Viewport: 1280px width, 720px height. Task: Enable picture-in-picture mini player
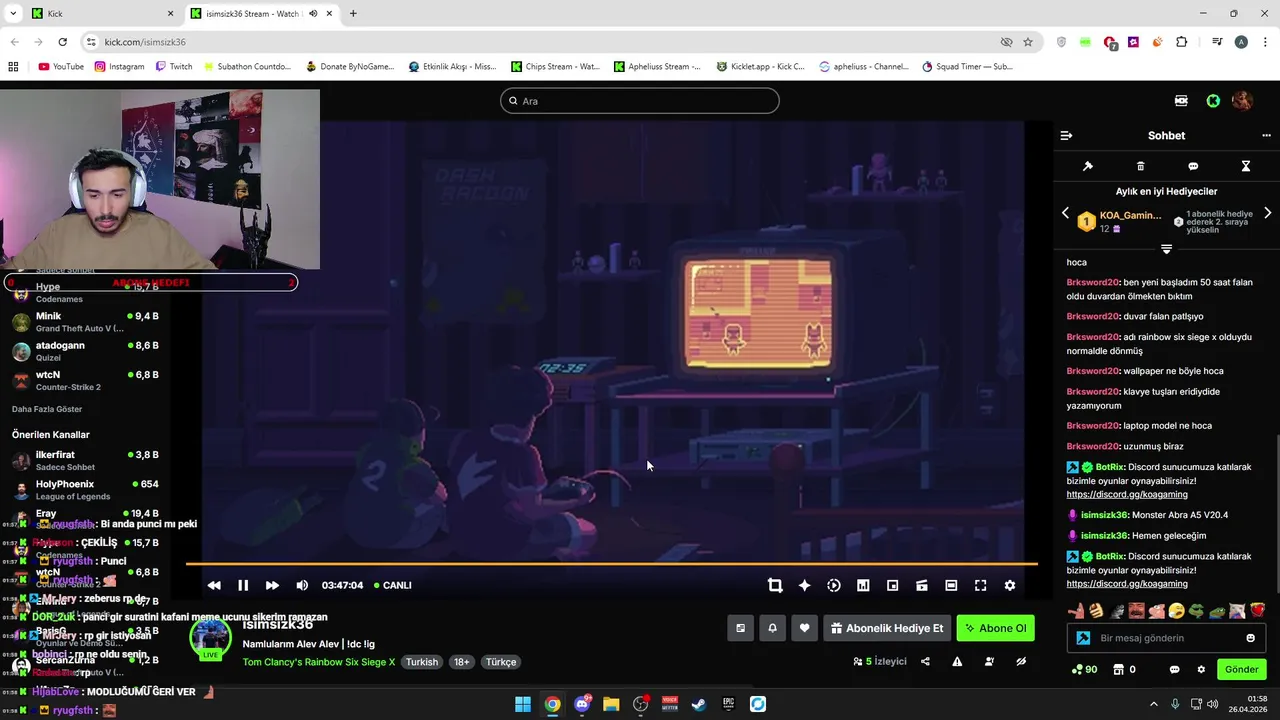893,585
